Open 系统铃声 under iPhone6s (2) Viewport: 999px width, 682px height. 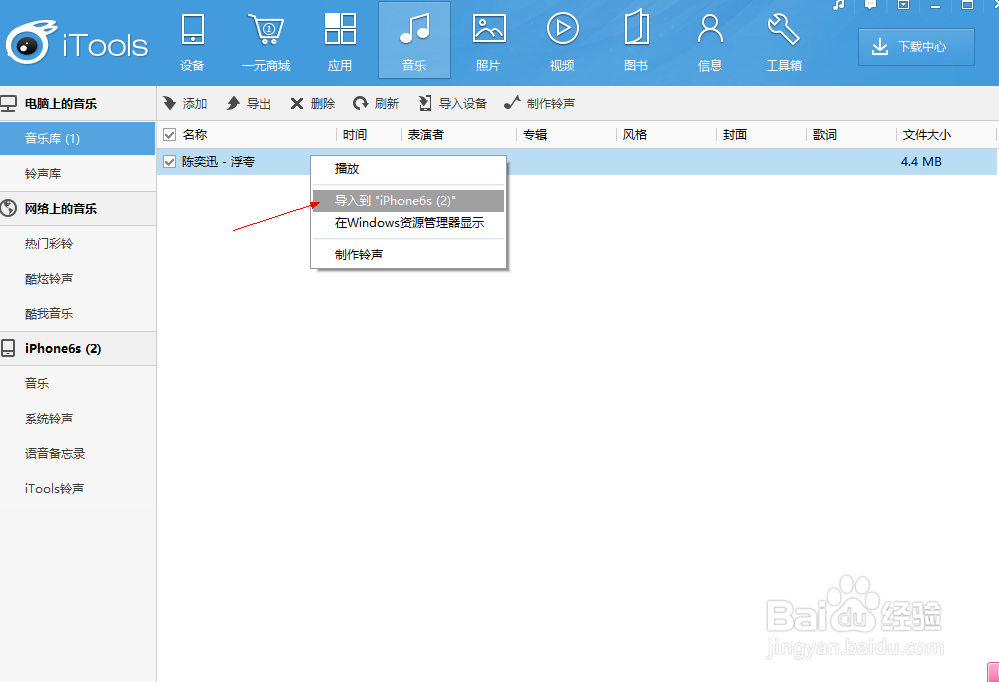click(78, 418)
